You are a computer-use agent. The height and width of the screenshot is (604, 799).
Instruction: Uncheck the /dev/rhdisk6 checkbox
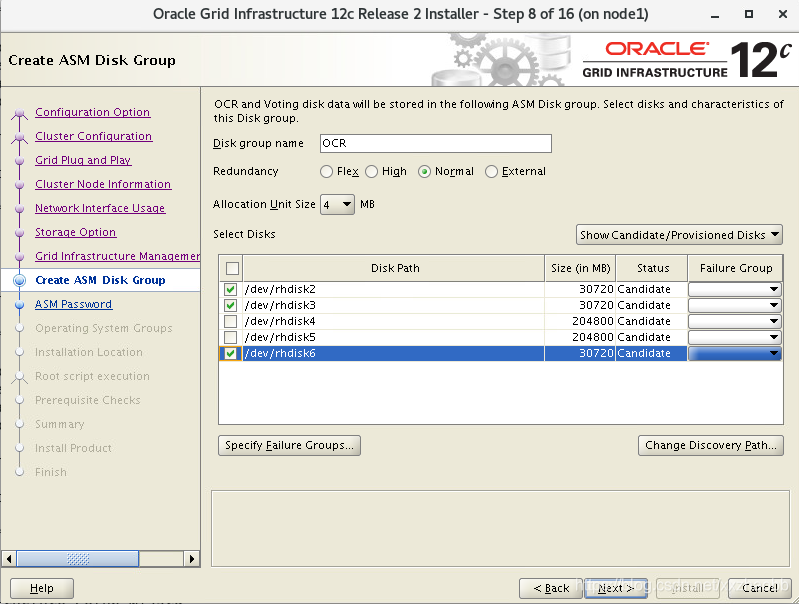(x=230, y=353)
